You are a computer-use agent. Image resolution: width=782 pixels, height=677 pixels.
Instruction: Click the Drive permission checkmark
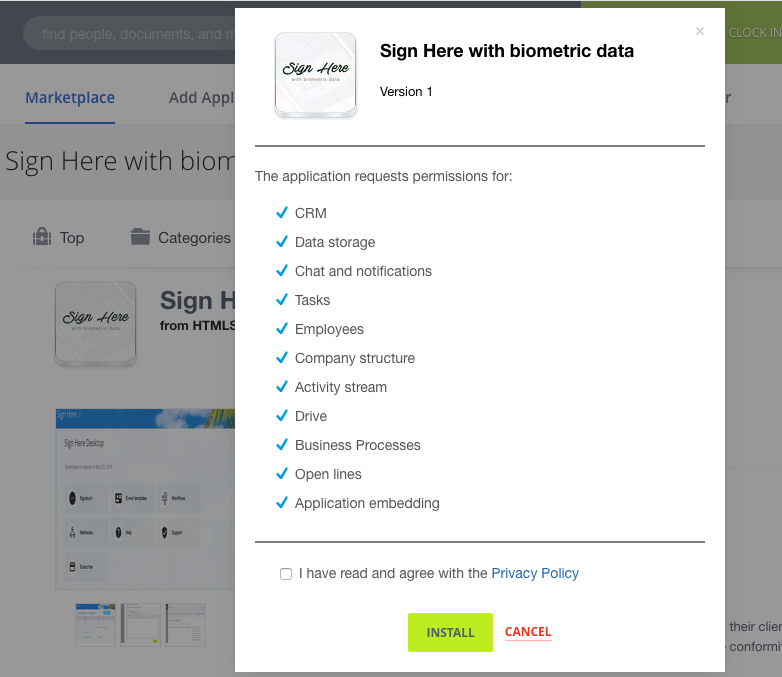click(x=282, y=416)
